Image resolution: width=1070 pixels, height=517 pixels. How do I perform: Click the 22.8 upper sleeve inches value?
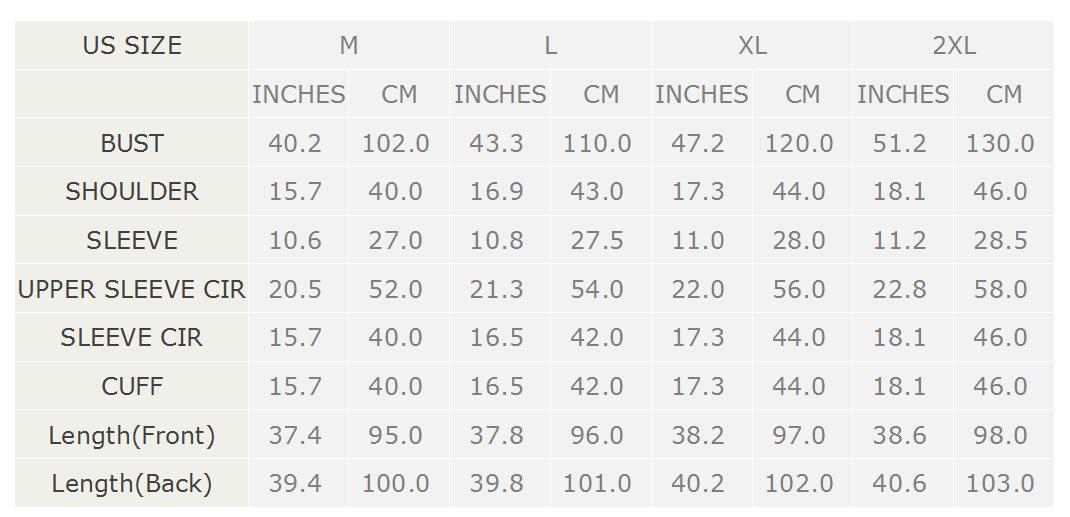[899, 289]
